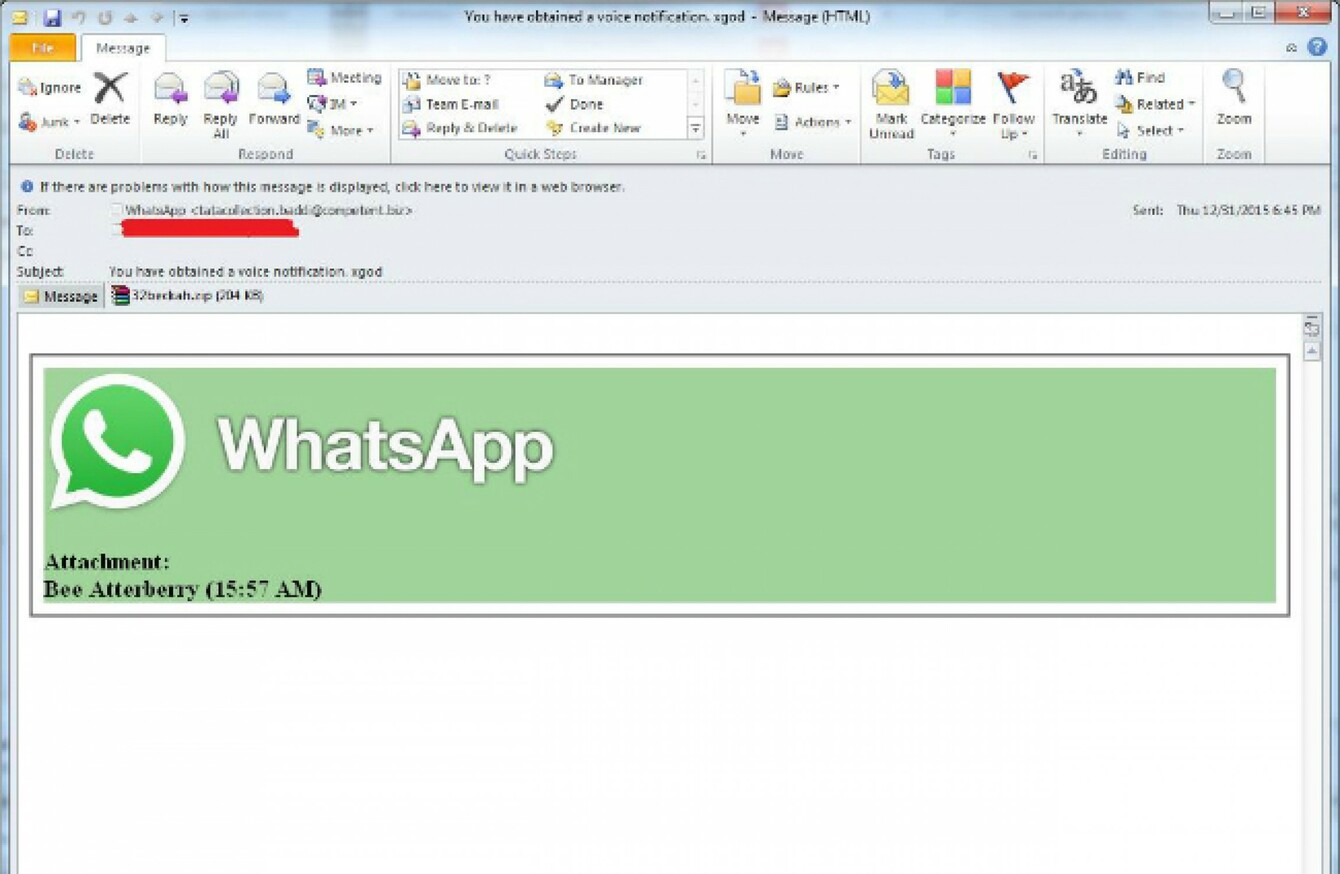Click the message pane scroll up arrow
This screenshot has height=874, width=1340.
coord(1312,351)
